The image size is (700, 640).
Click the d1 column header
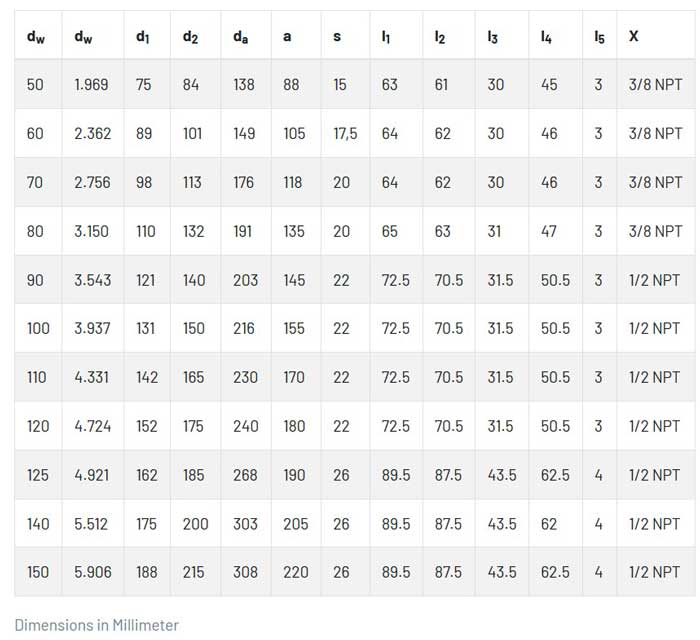142,37
